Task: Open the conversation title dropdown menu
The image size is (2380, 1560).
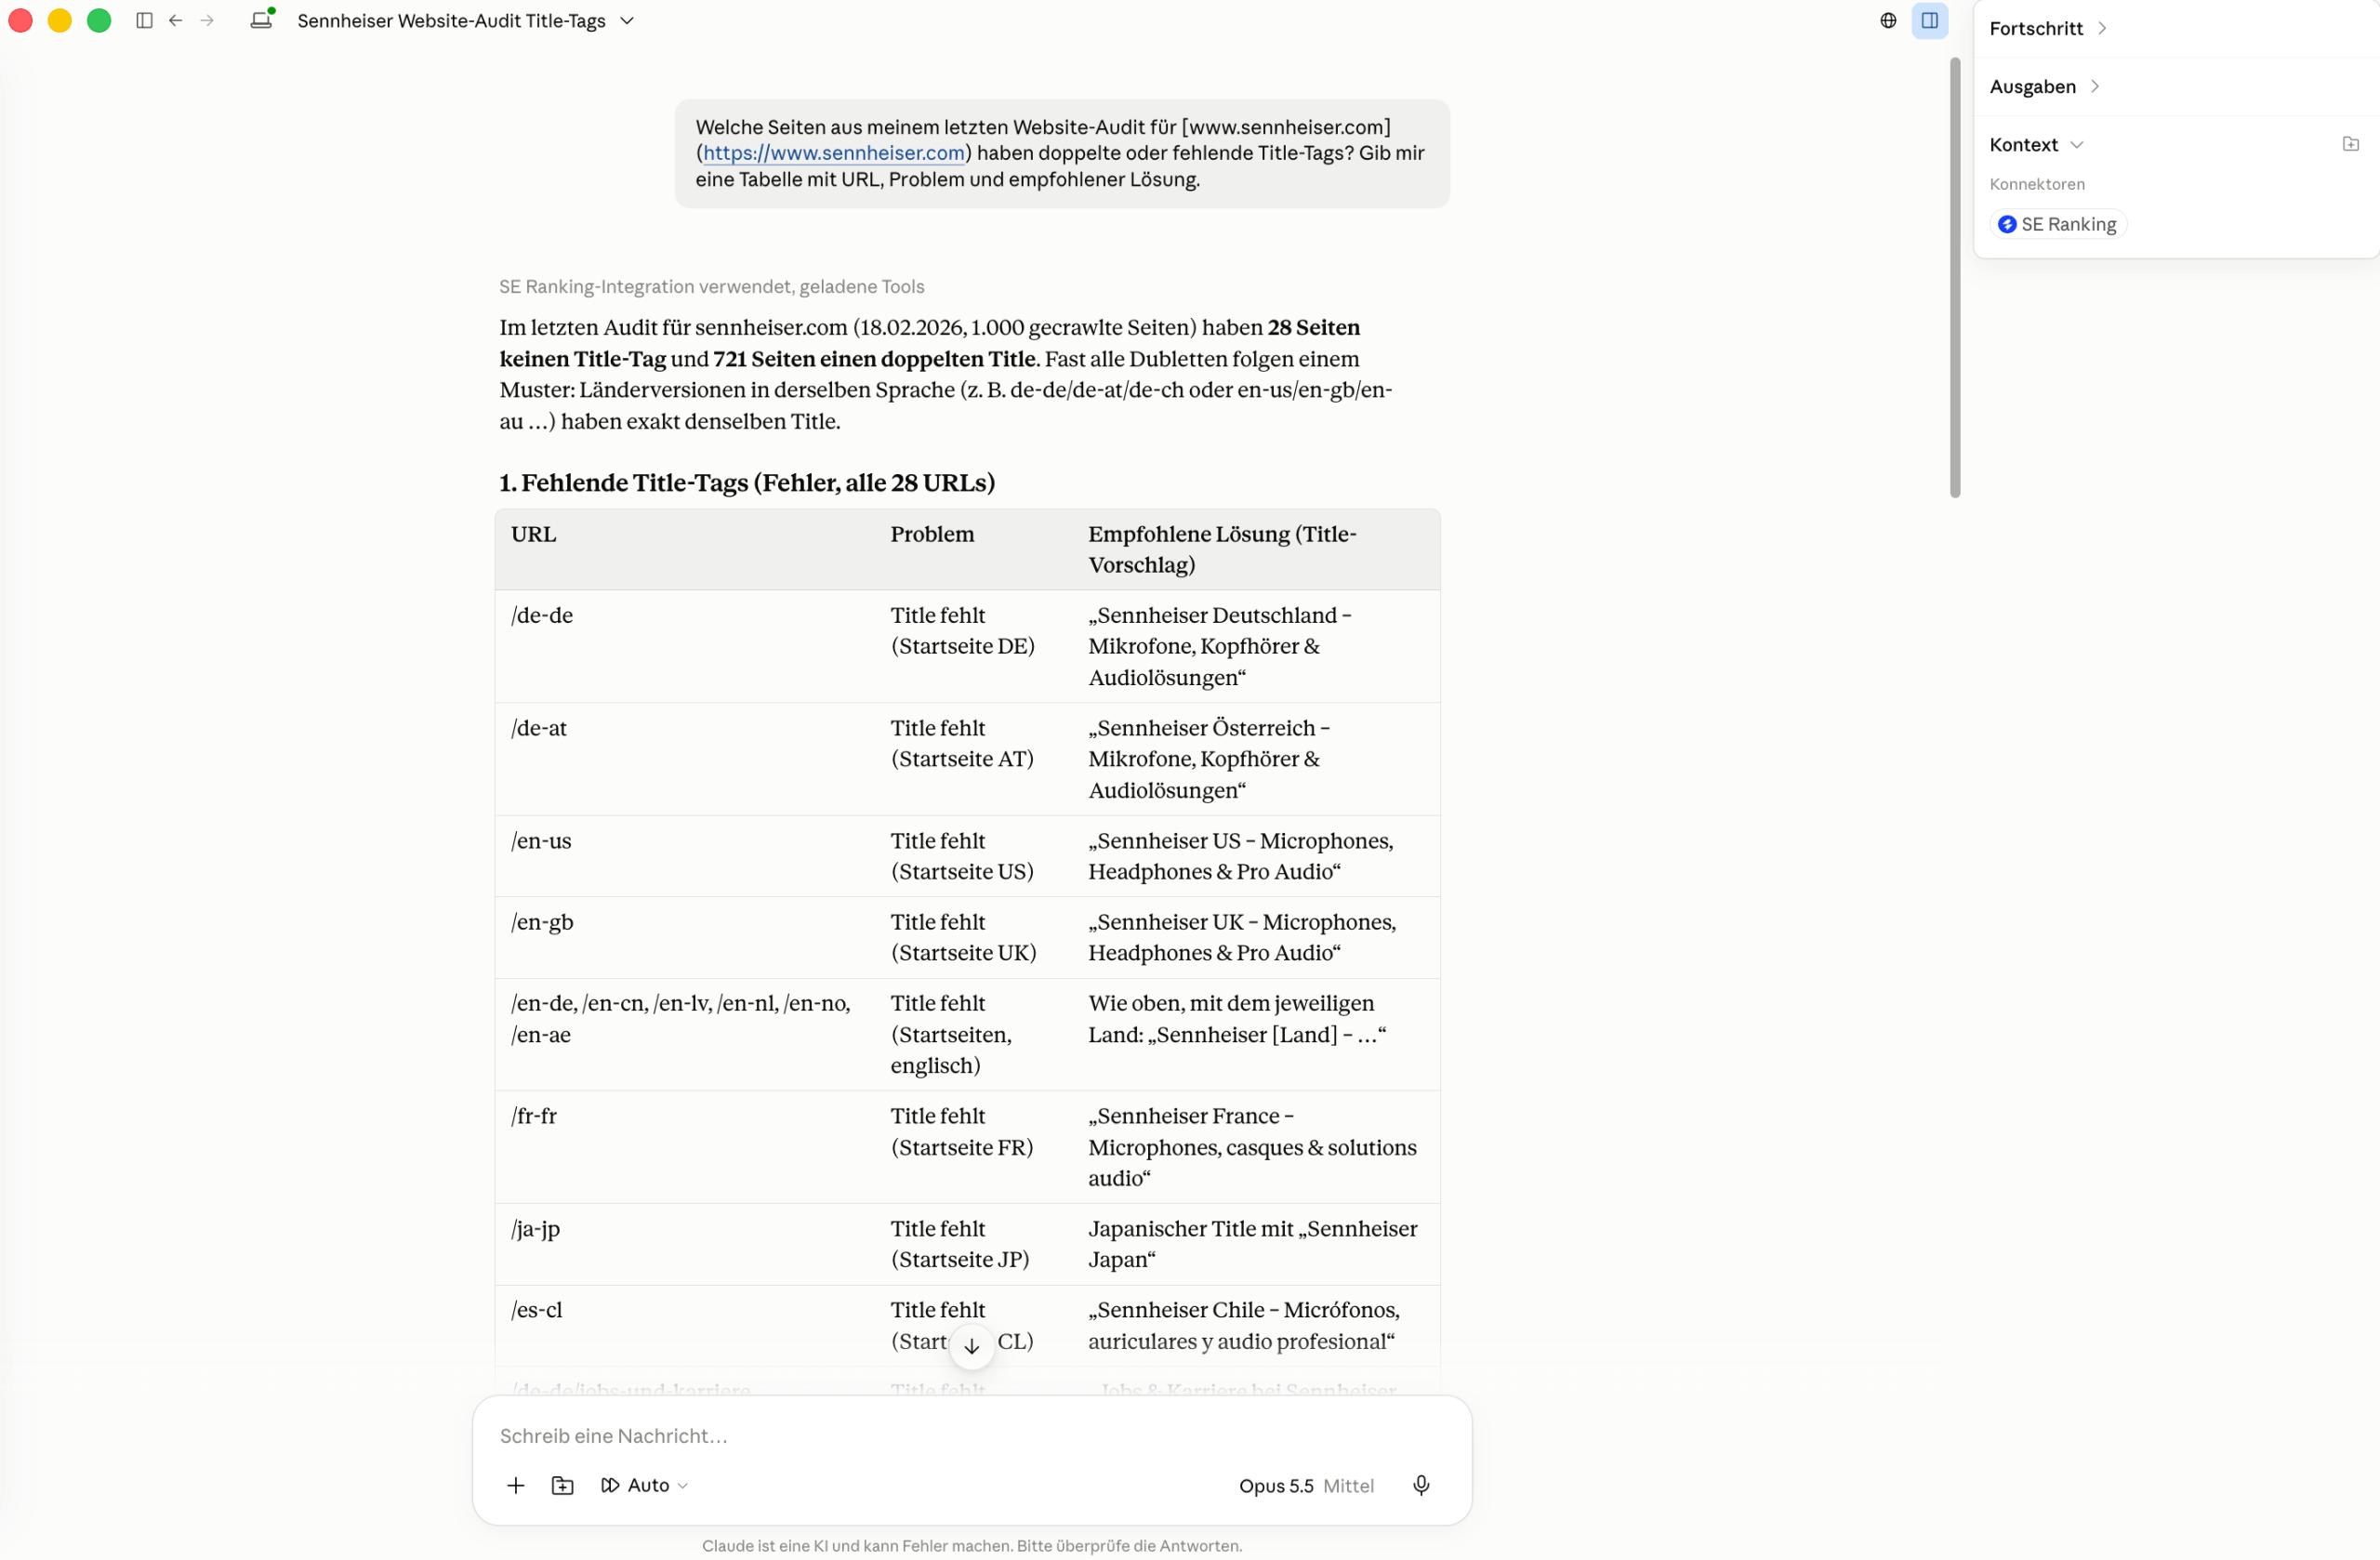Action: (627, 21)
